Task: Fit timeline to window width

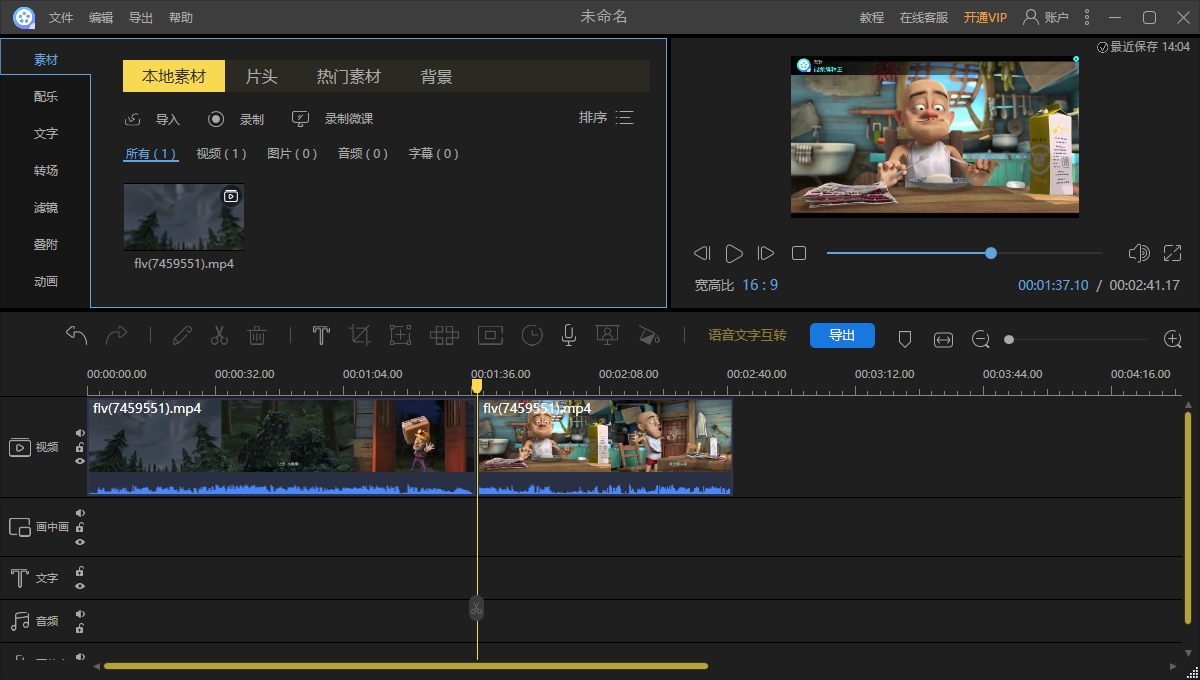Action: click(x=943, y=340)
